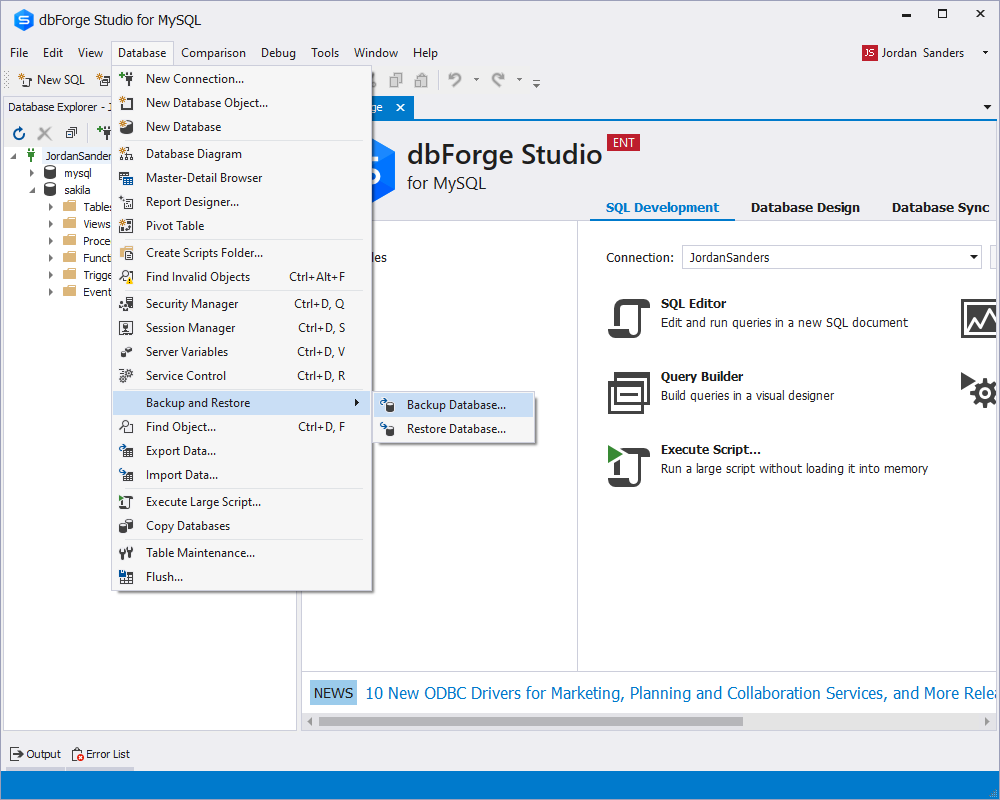
Task: Click the SQL Editor large icon
Action: click(x=628, y=318)
